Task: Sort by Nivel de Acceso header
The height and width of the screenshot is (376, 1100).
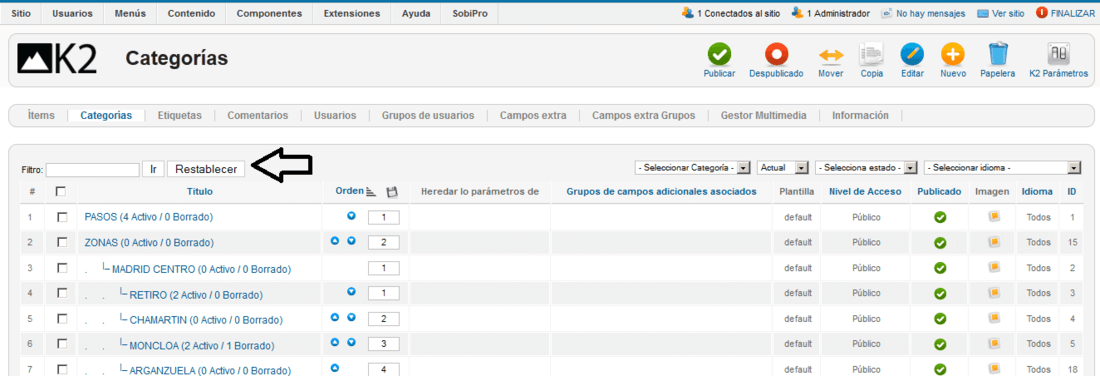Action: click(866, 192)
